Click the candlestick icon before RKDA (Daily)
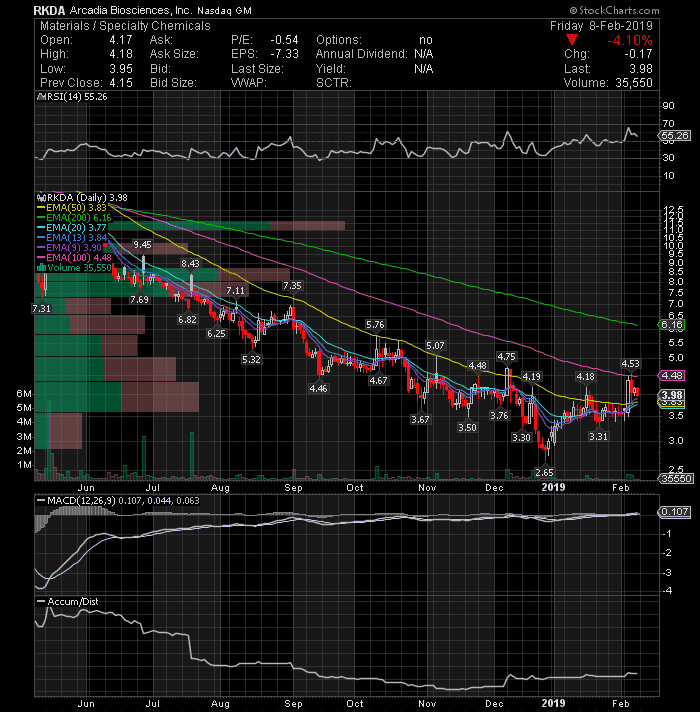700x712 pixels. point(41,198)
